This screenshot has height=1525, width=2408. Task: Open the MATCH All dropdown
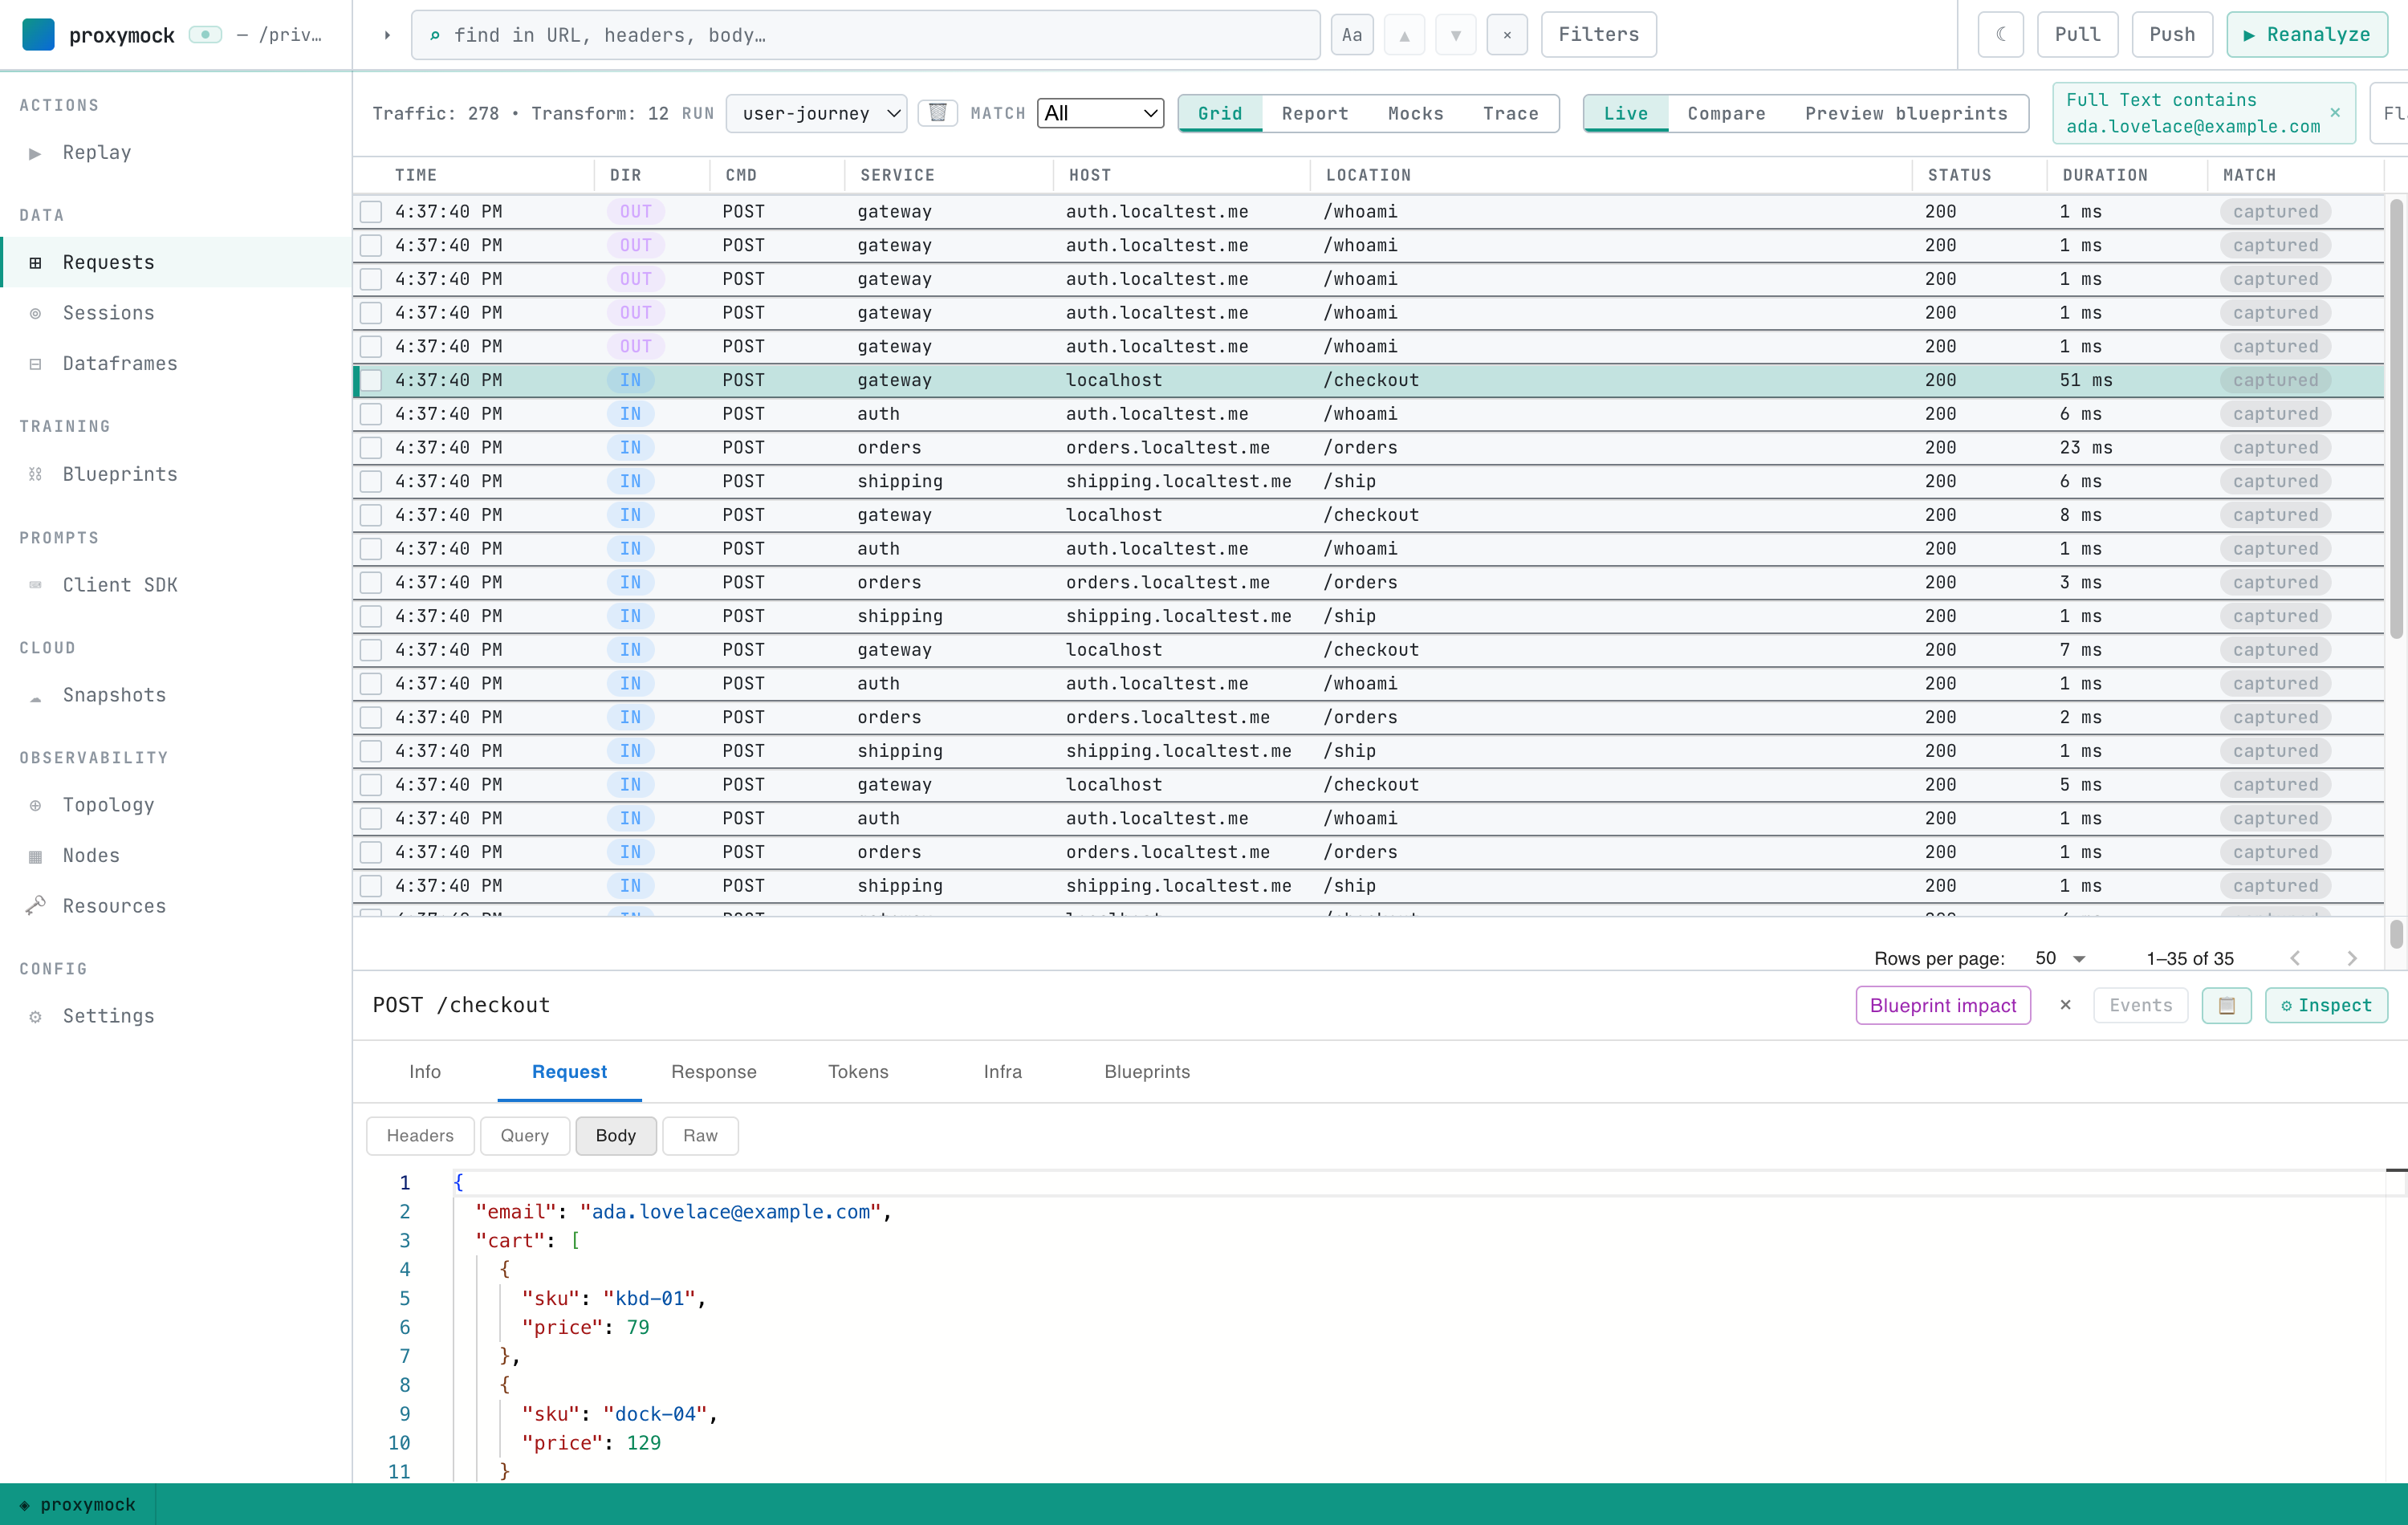1100,113
